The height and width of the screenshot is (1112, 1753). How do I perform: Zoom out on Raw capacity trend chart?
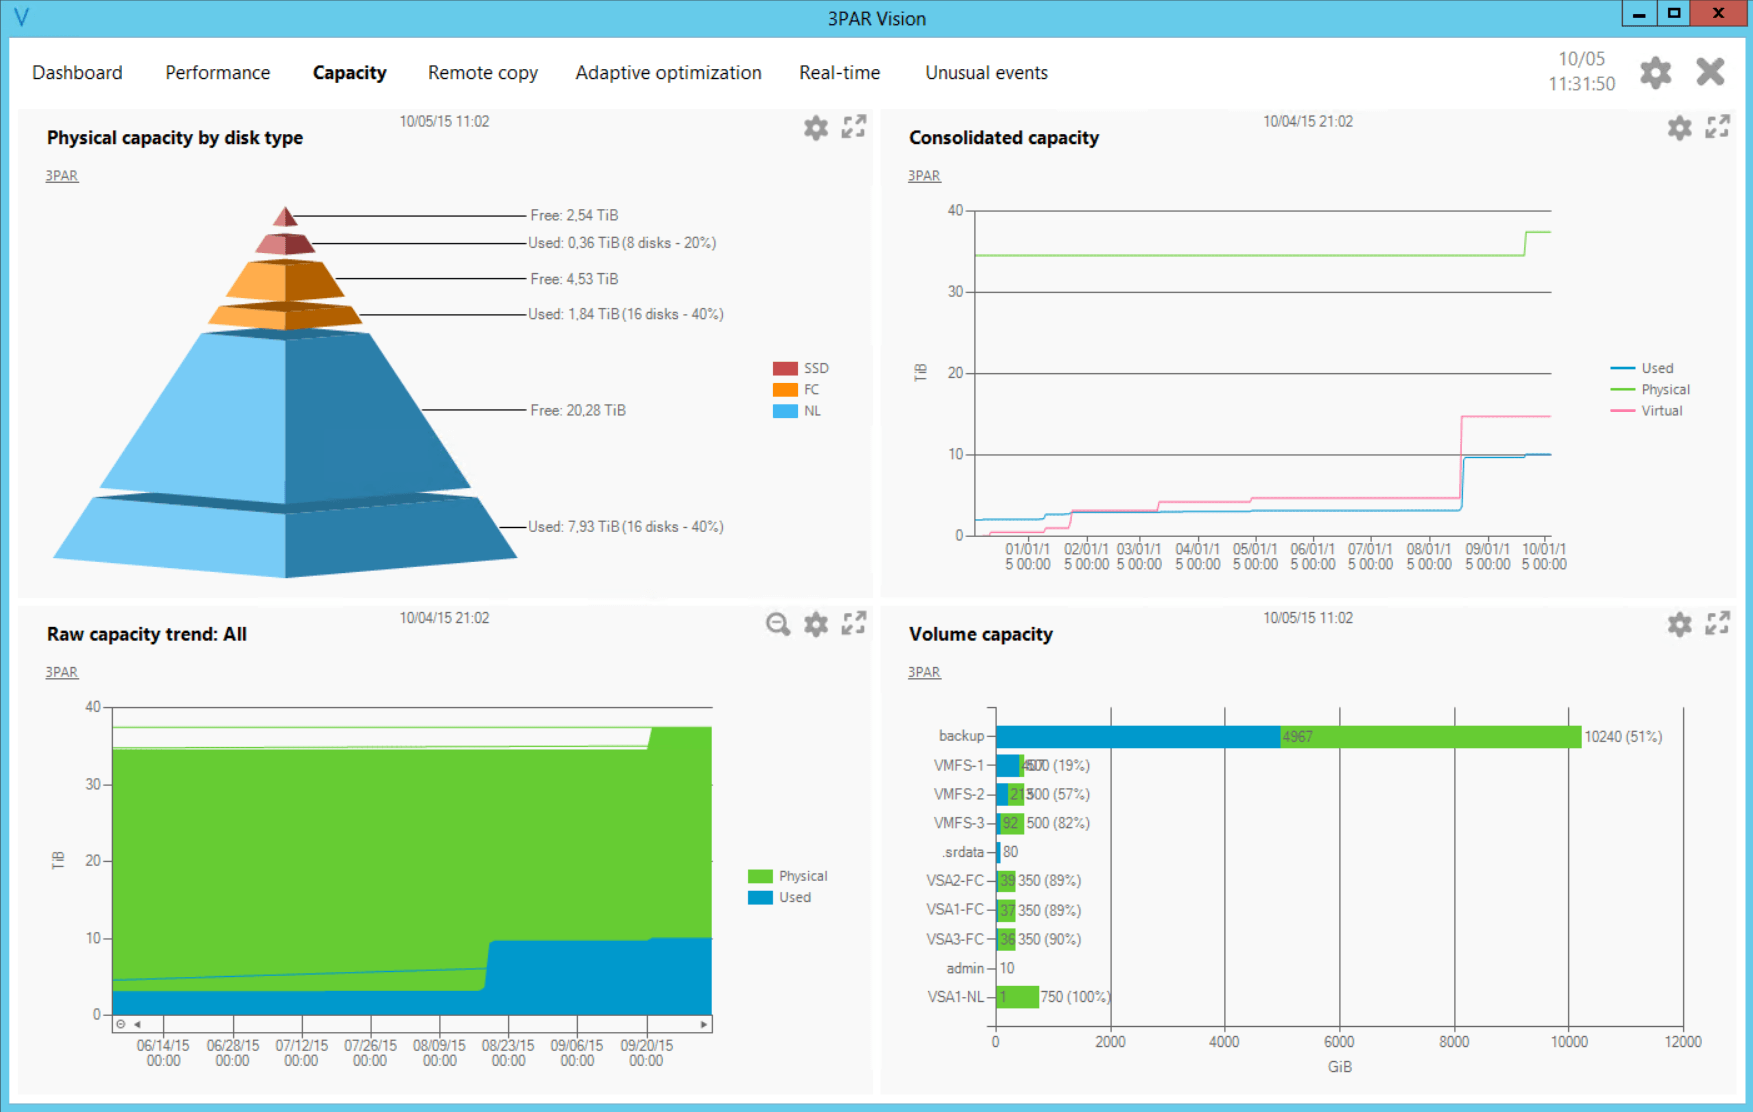[778, 625]
